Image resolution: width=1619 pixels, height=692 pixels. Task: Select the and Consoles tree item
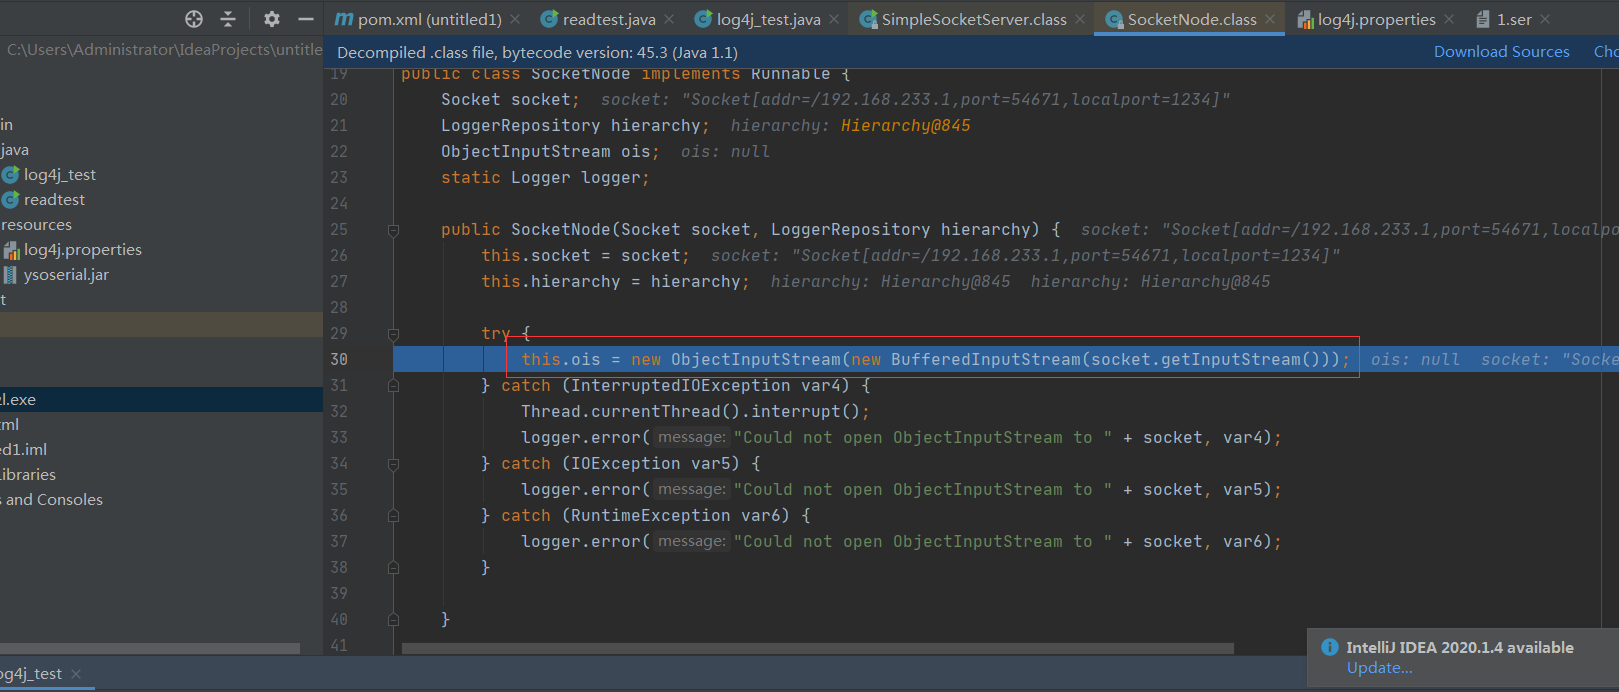click(51, 500)
